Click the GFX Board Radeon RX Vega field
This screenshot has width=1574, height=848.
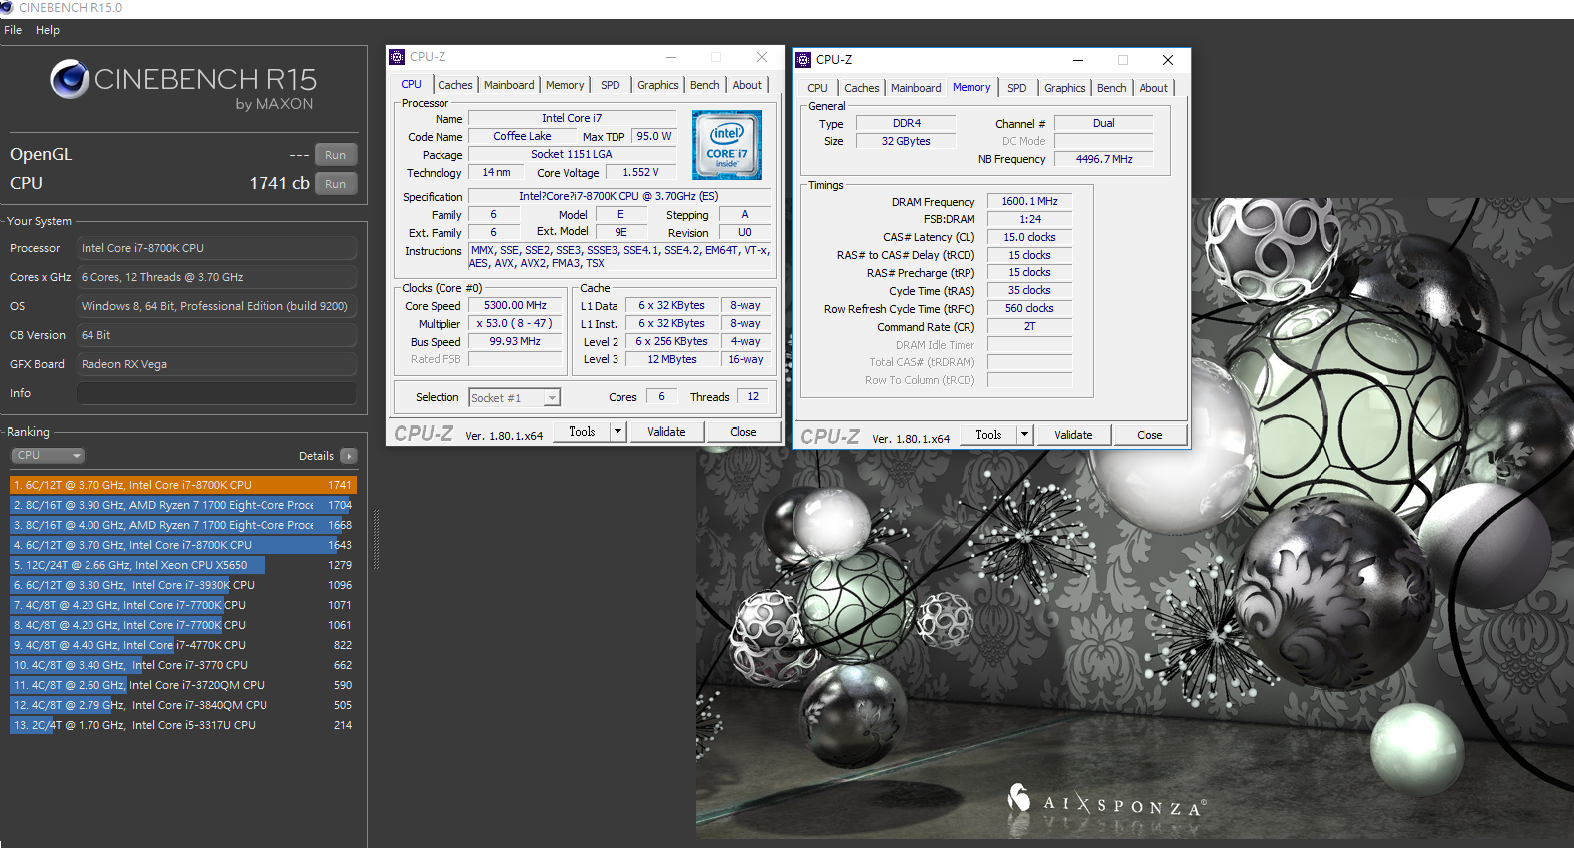pyautogui.click(x=217, y=364)
